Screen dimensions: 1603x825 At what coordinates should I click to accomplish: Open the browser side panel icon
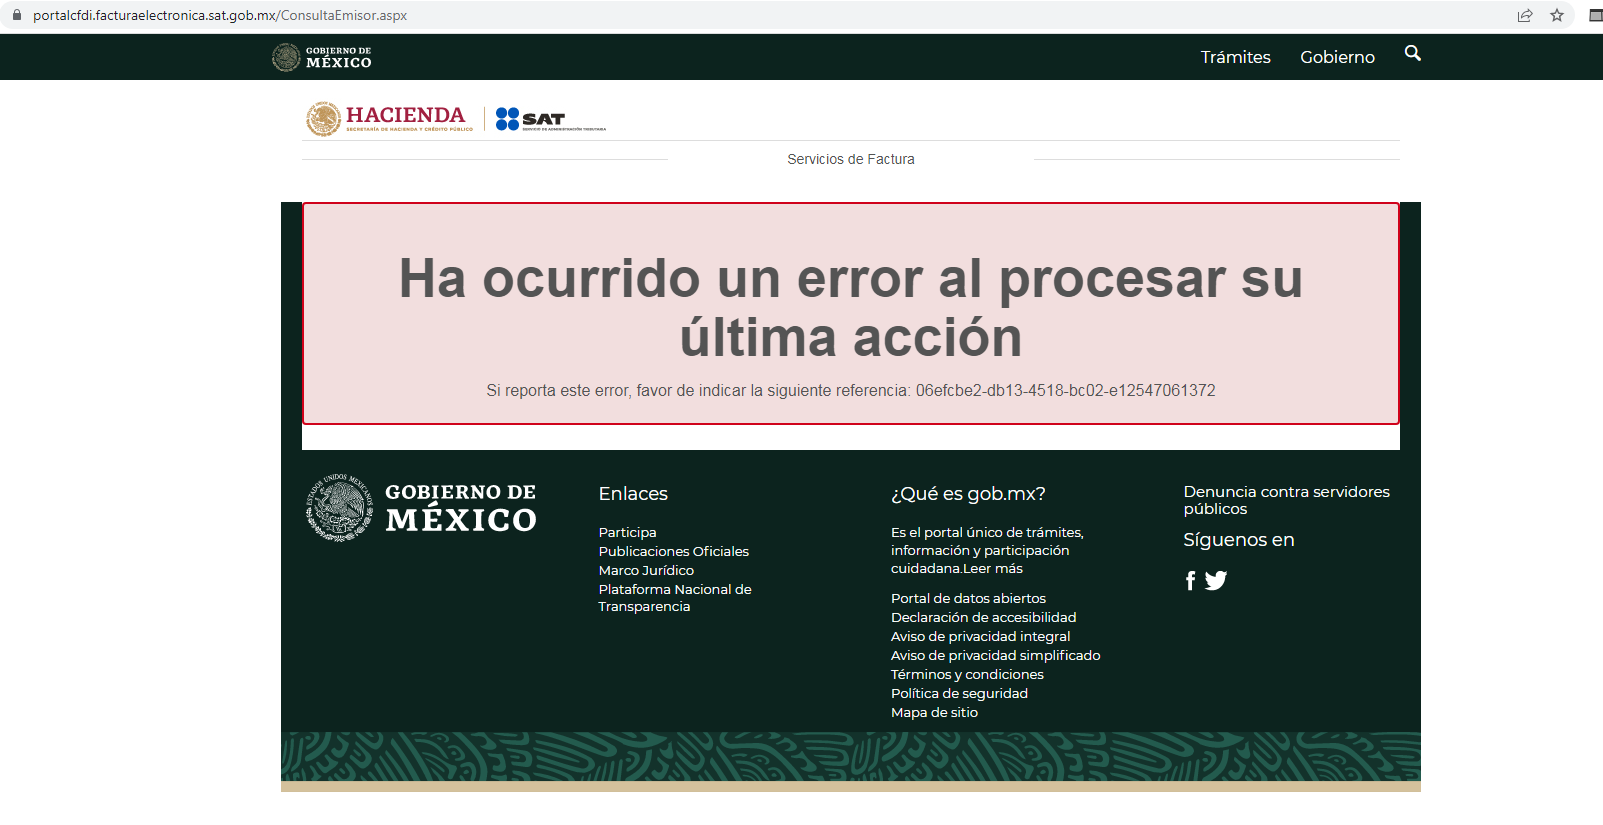(x=1596, y=15)
